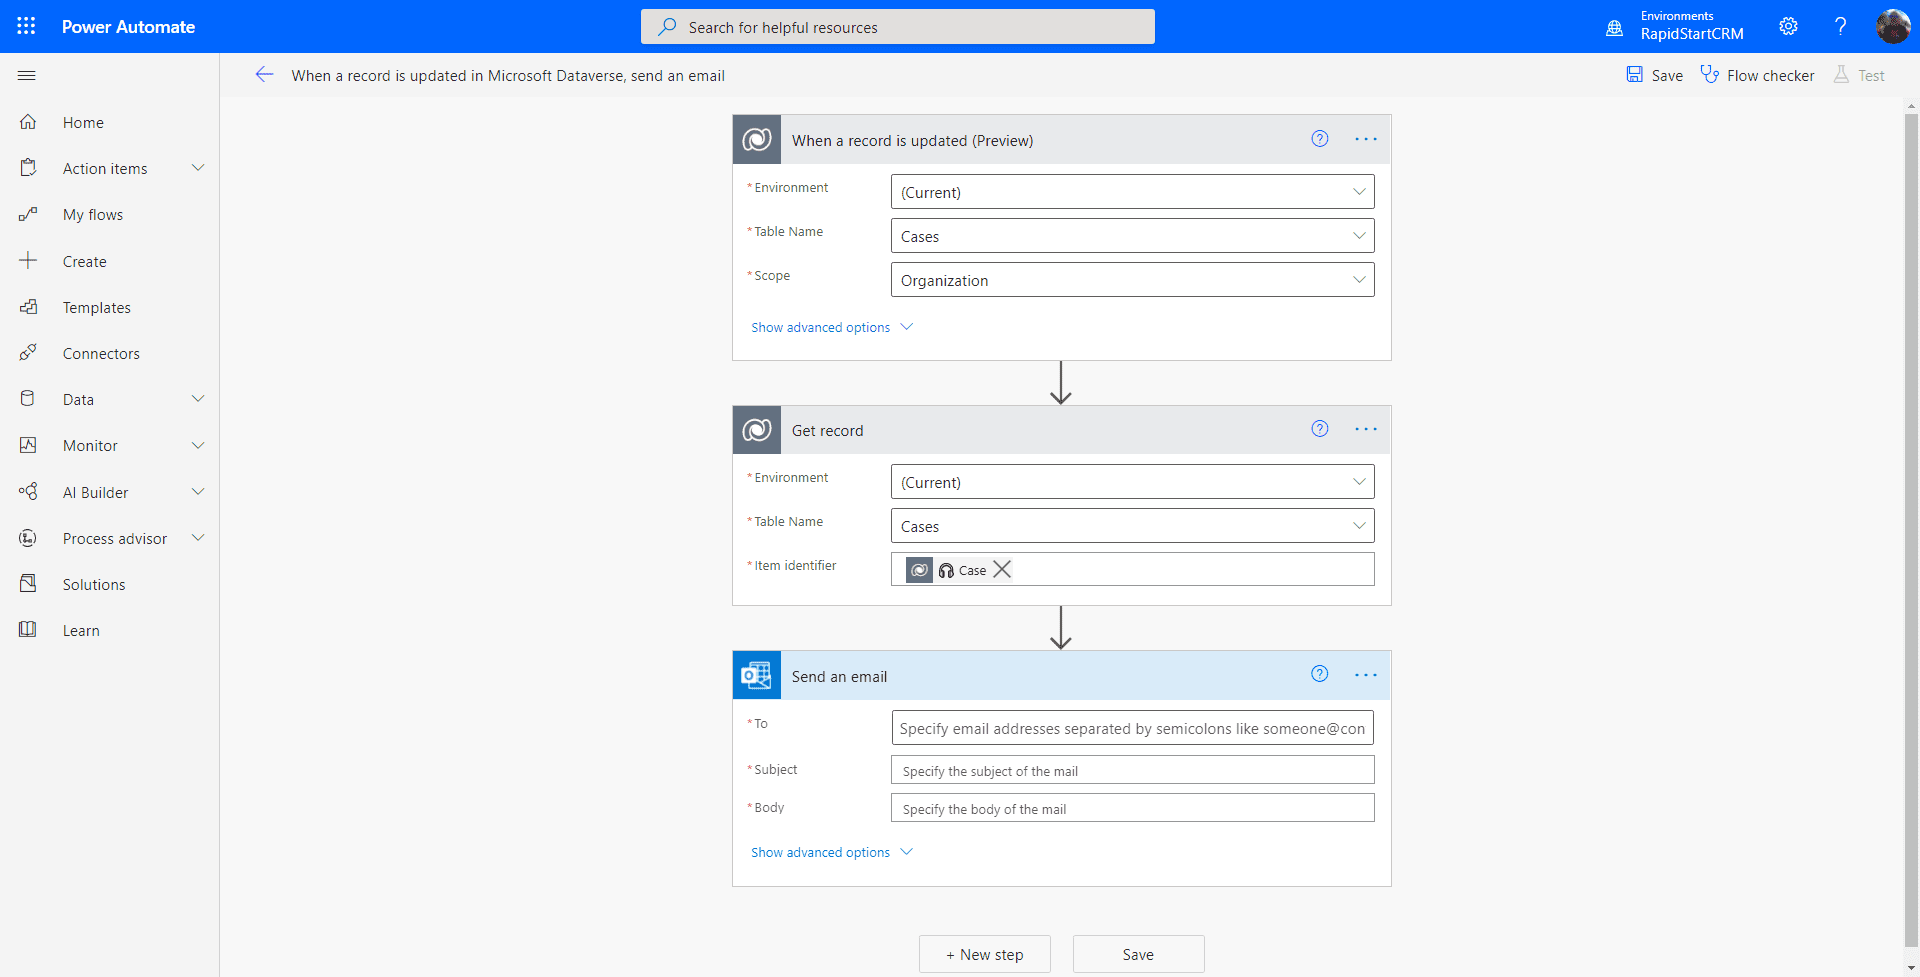Click the New step button
Image resolution: width=1920 pixels, height=977 pixels.
pos(984,954)
